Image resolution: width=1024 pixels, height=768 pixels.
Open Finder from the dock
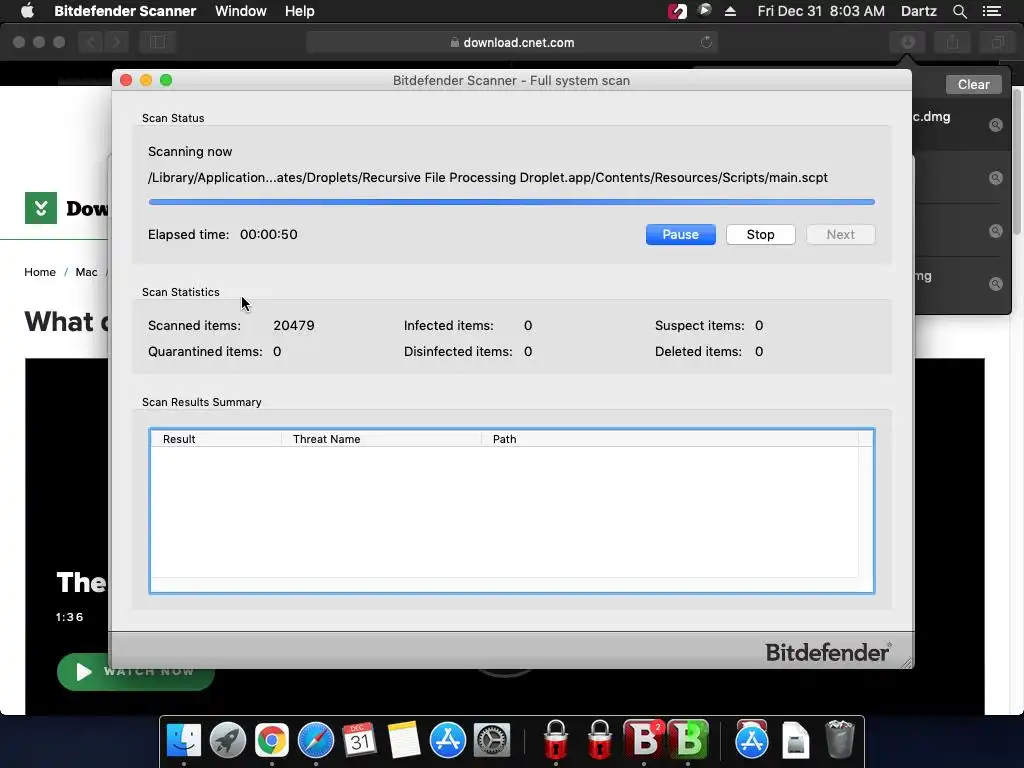coord(184,740)
